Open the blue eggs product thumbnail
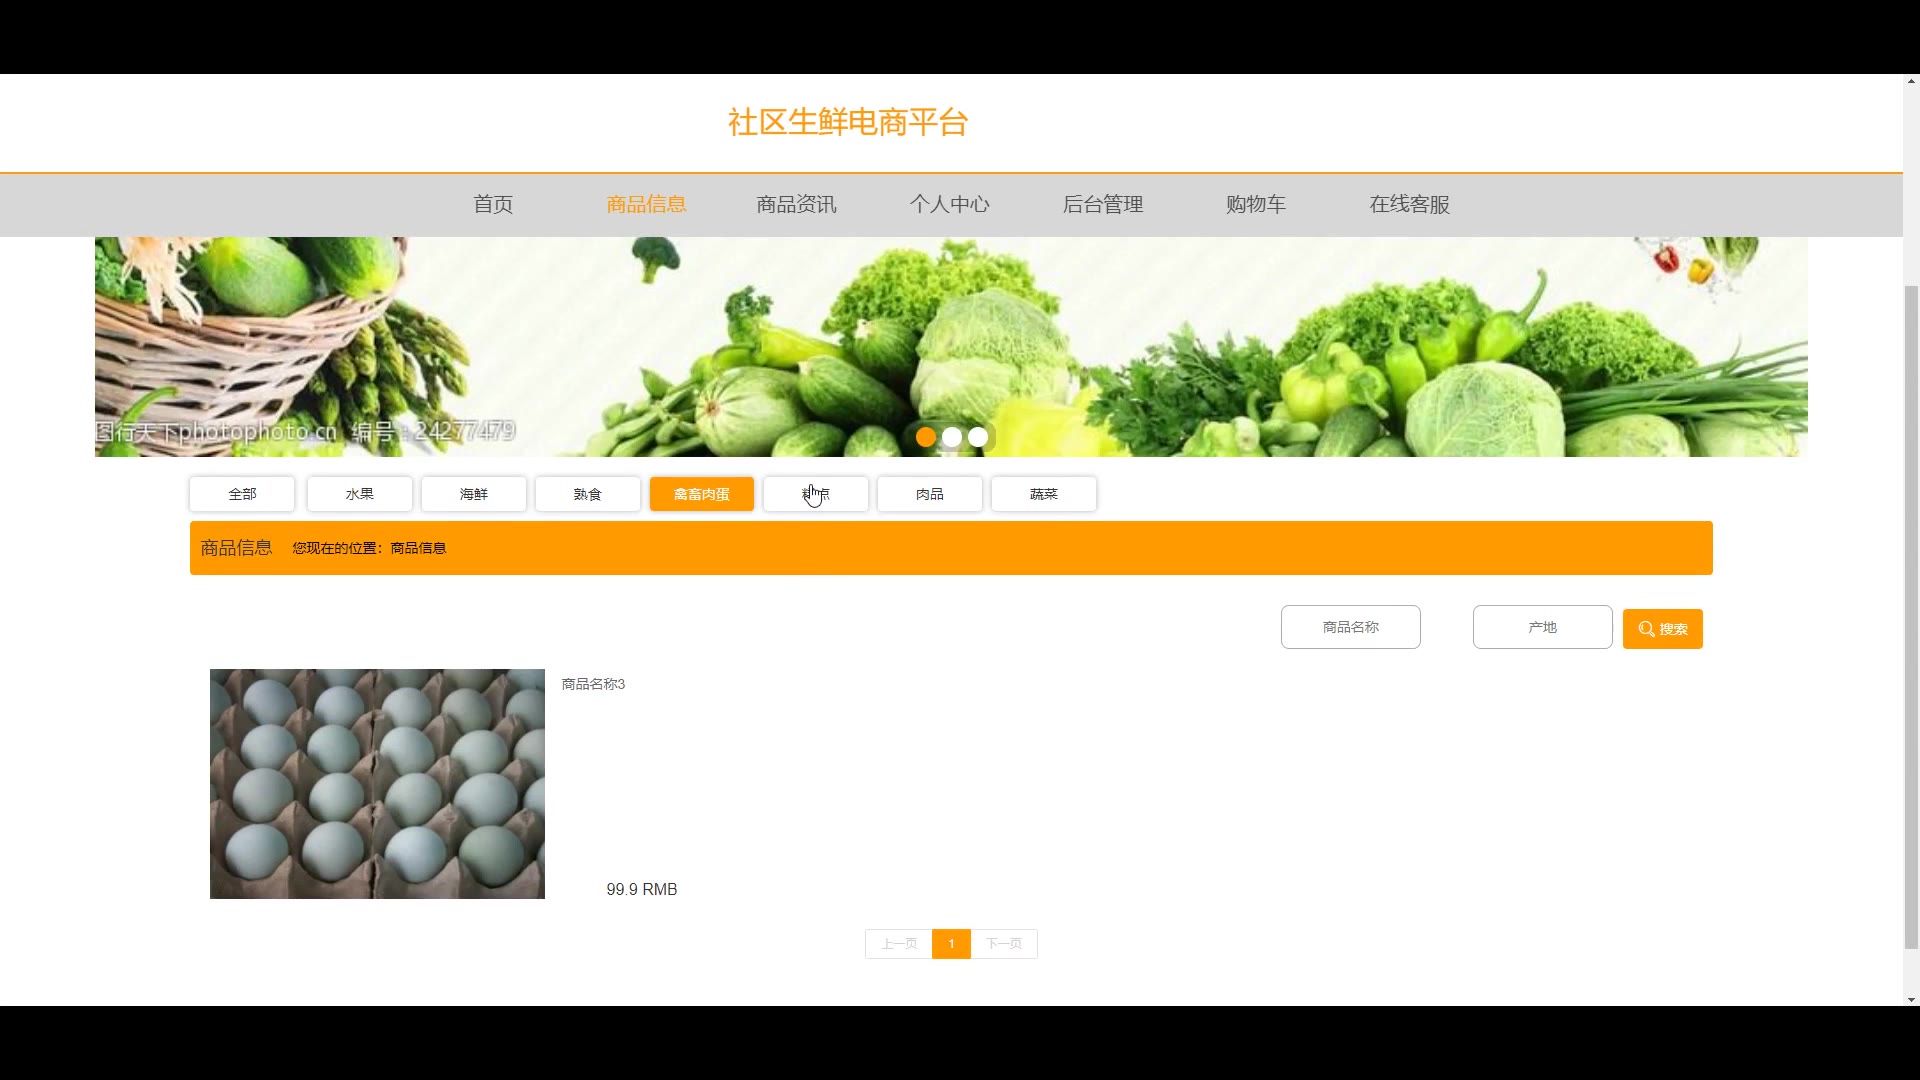1920x1080 pixels. [x=377, y=784]
